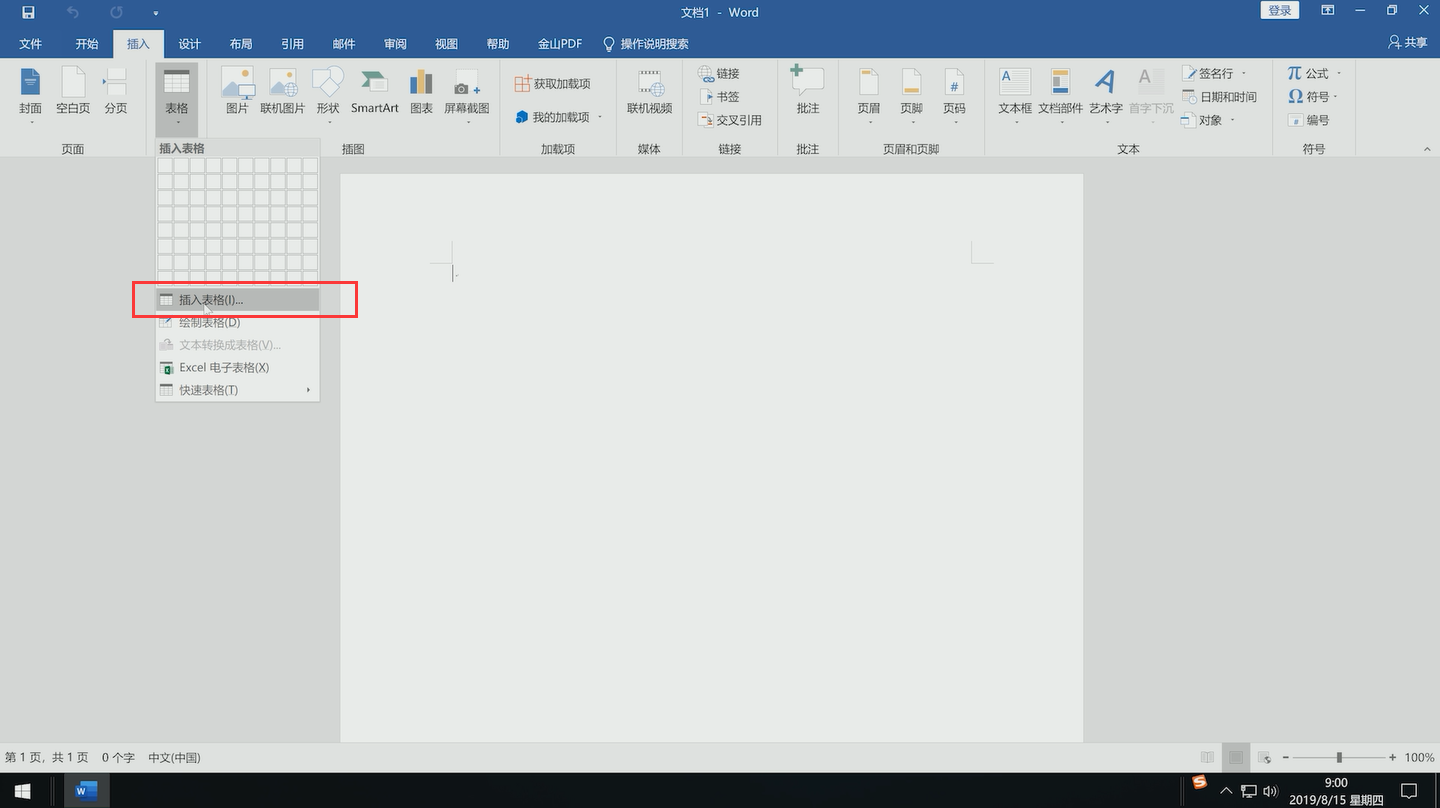Insert a SmartArt graphic

tap(375, 92)
